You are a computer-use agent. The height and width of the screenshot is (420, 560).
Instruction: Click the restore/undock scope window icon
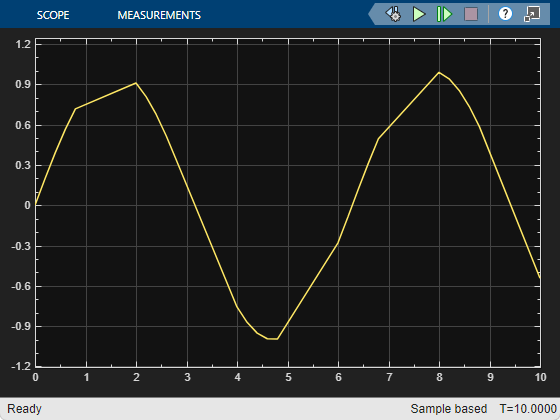click(x=532, y=14)
